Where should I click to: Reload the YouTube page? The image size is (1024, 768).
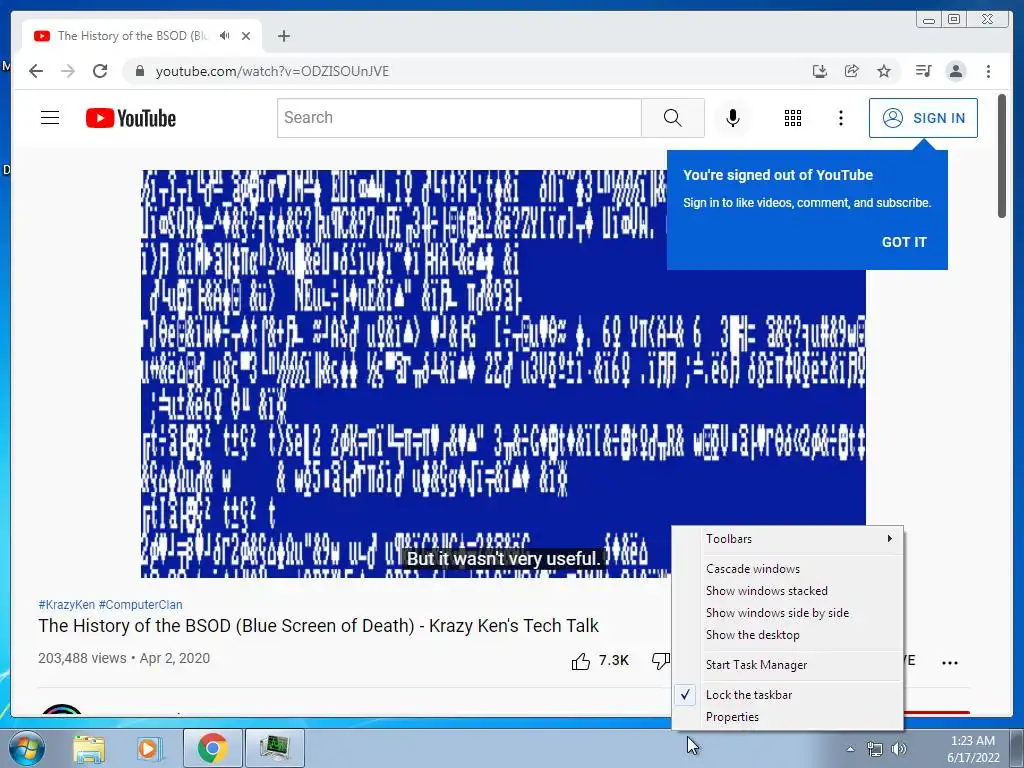(100, 71)
